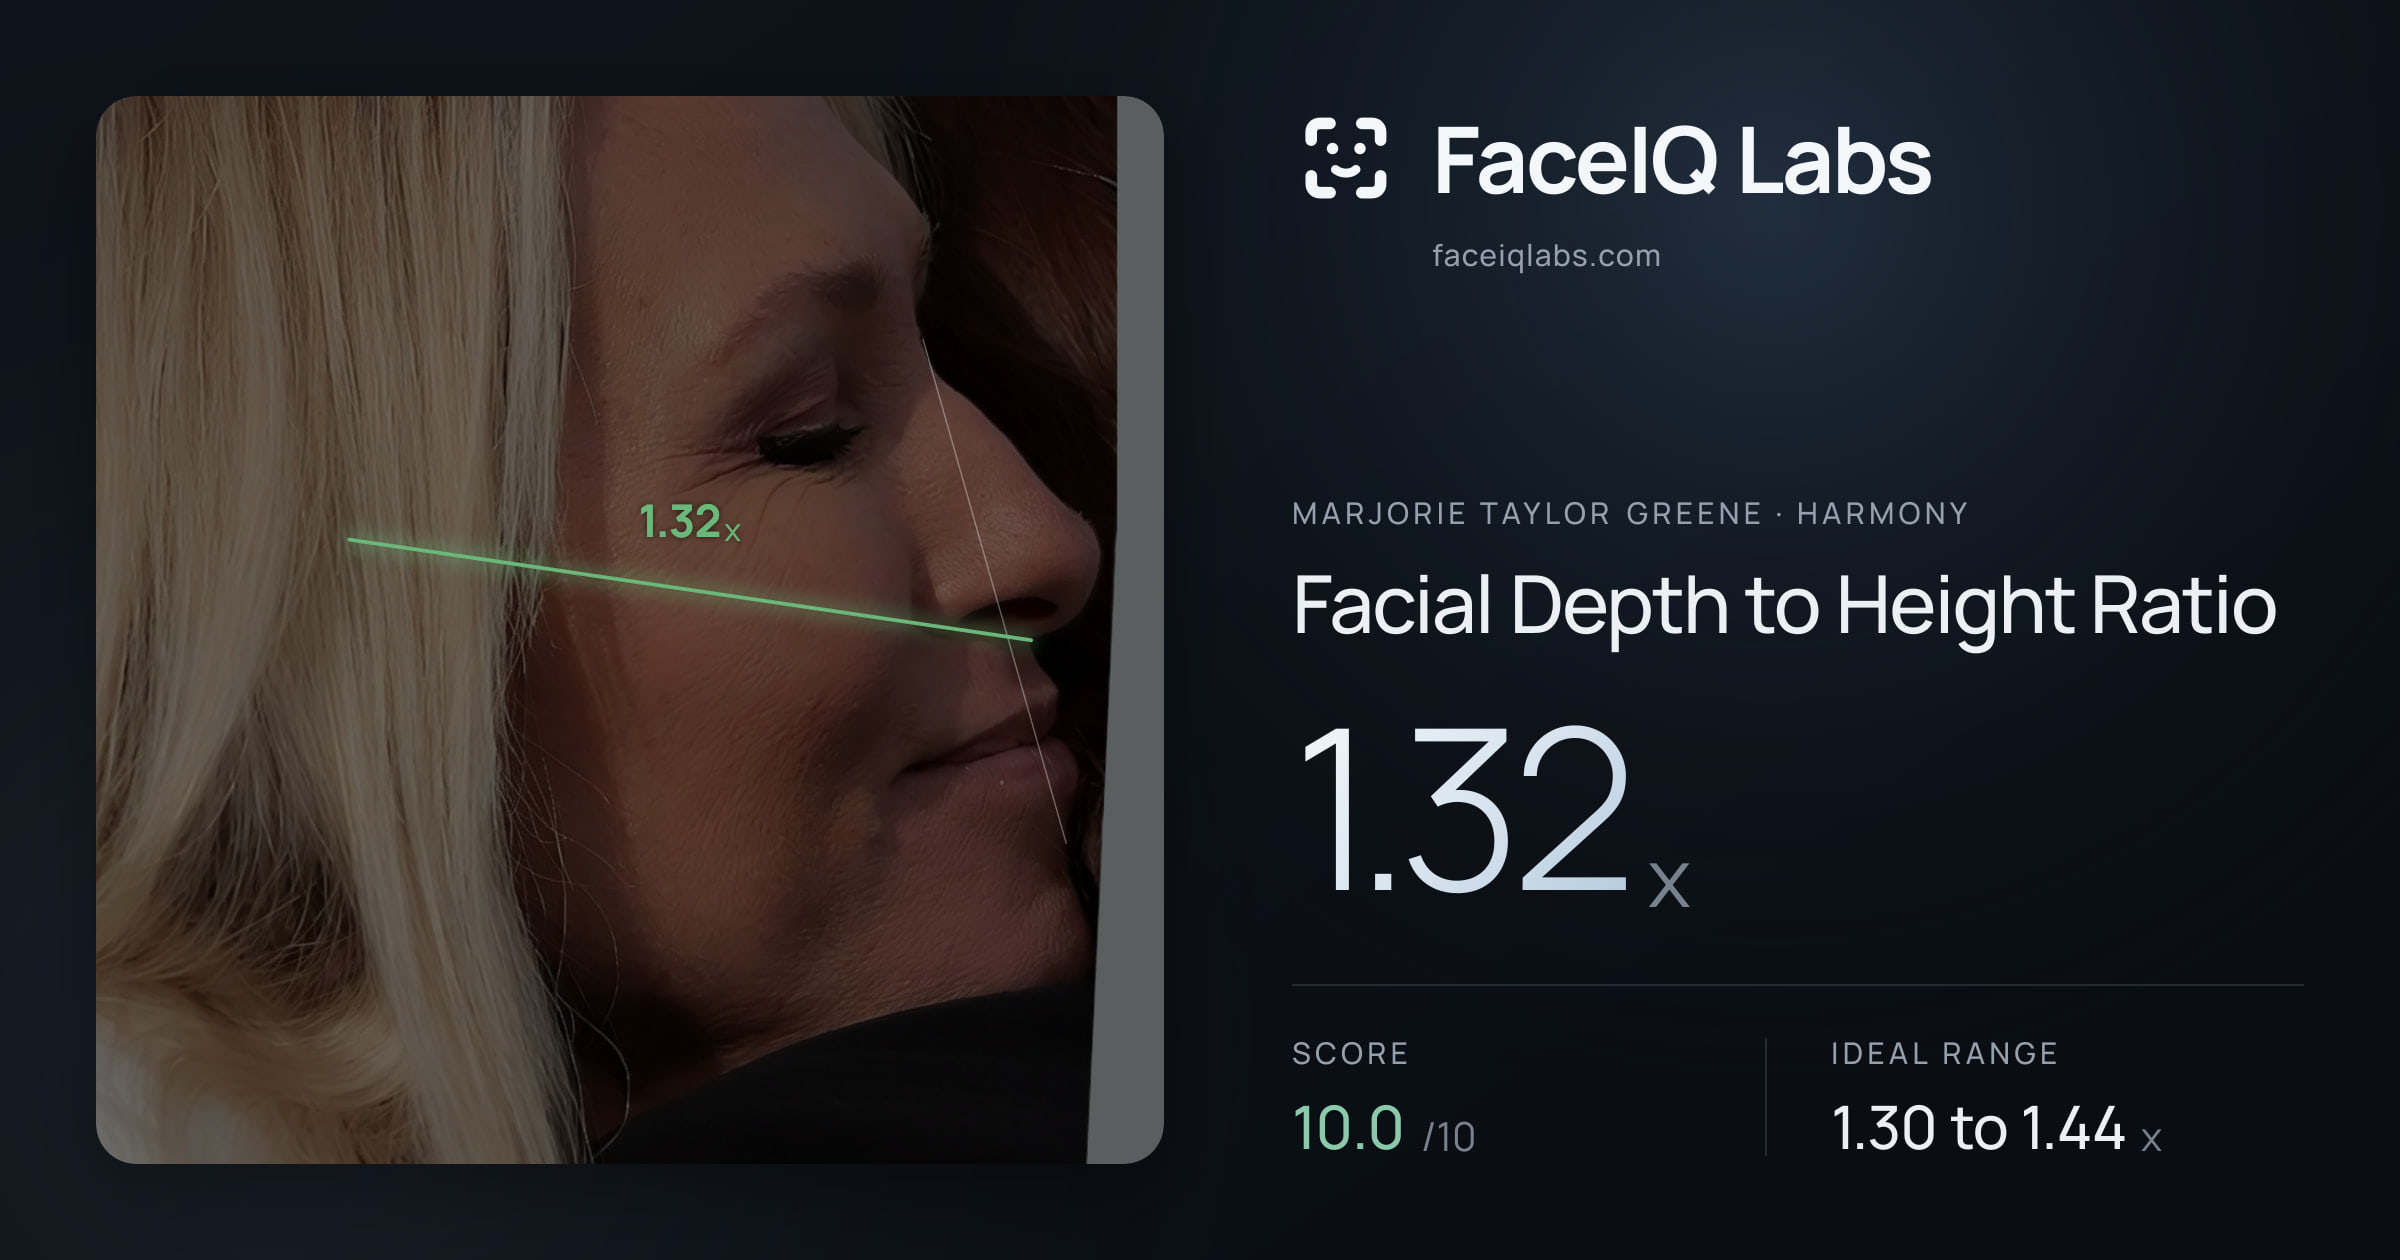2400x1260 pixels.
Task: Click the 10.0 /10 score value
Action: click(x=1384, y=1128)
